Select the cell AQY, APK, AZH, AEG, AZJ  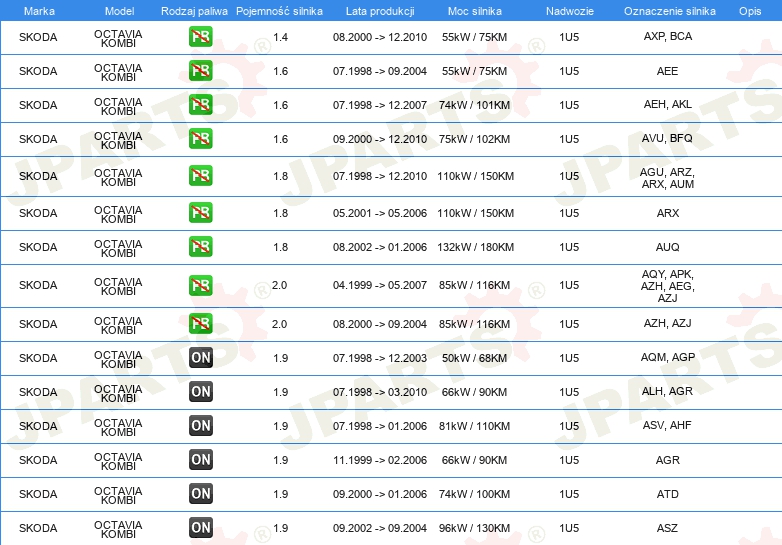668,286
